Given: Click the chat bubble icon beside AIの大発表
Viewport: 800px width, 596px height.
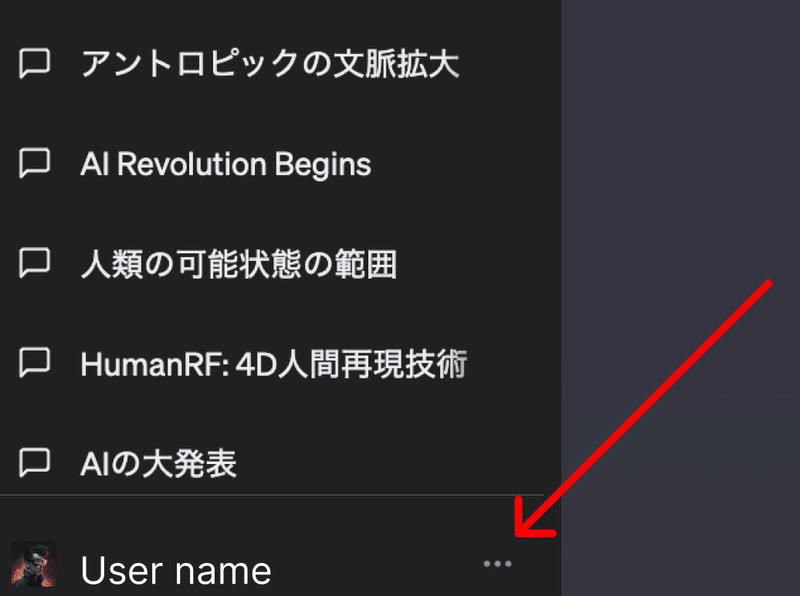Looking at the screenshot, I should [35, 463].
